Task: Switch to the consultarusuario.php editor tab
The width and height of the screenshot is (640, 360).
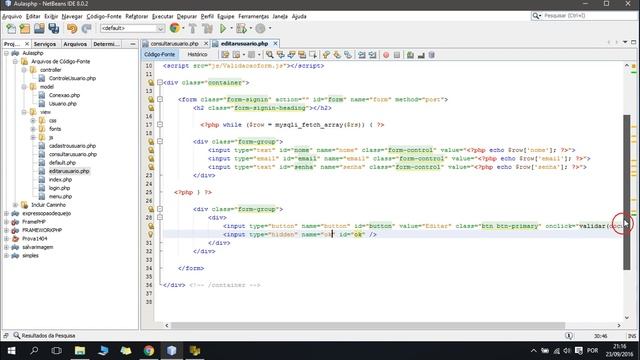Action: pos(174,44)
